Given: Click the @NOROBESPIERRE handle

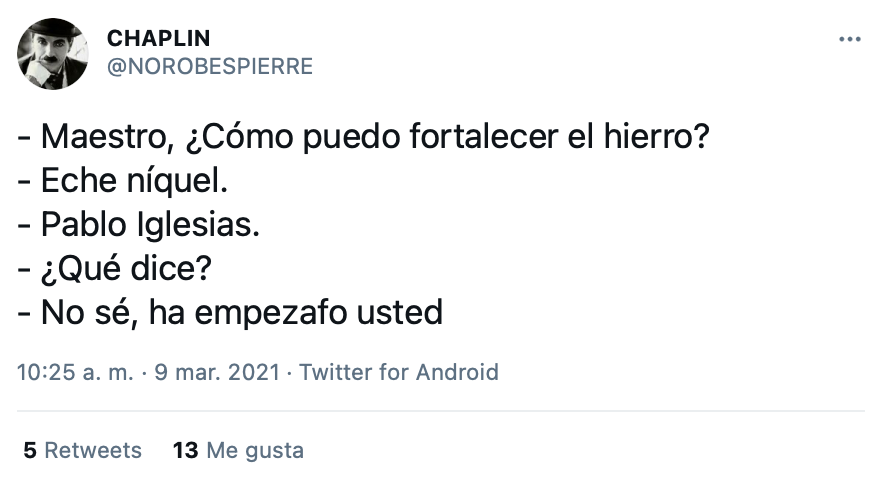Looking at the screenshot, I should [x=209, y=67].
